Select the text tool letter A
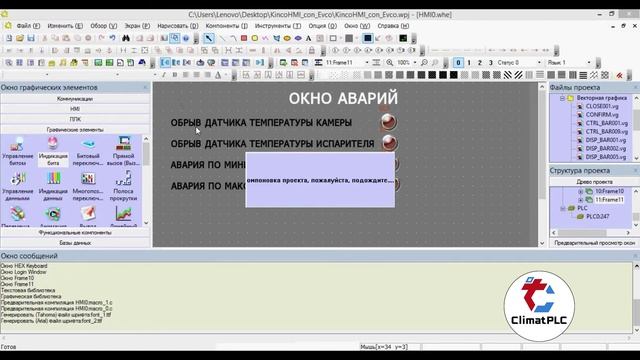Viewport: 640px width, 360px height. 309,38
